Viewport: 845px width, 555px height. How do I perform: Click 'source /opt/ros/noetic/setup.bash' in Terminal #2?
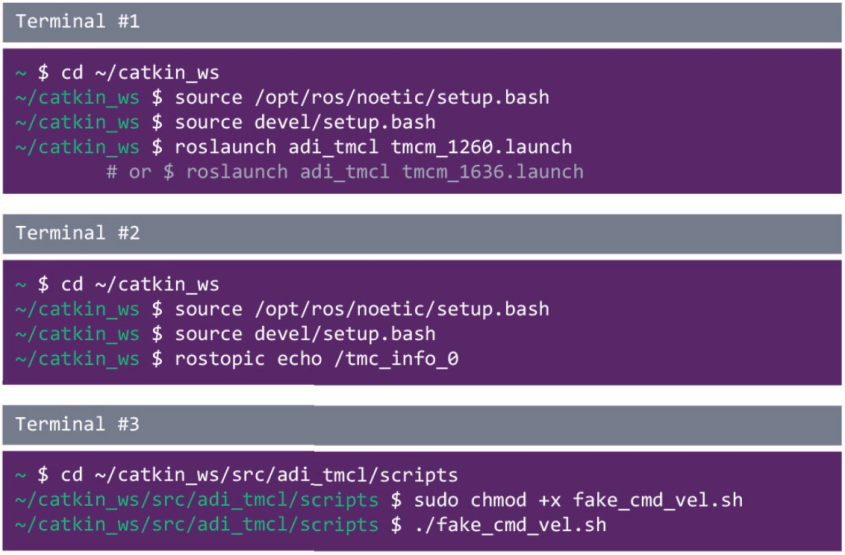click(x=362, y=309)
